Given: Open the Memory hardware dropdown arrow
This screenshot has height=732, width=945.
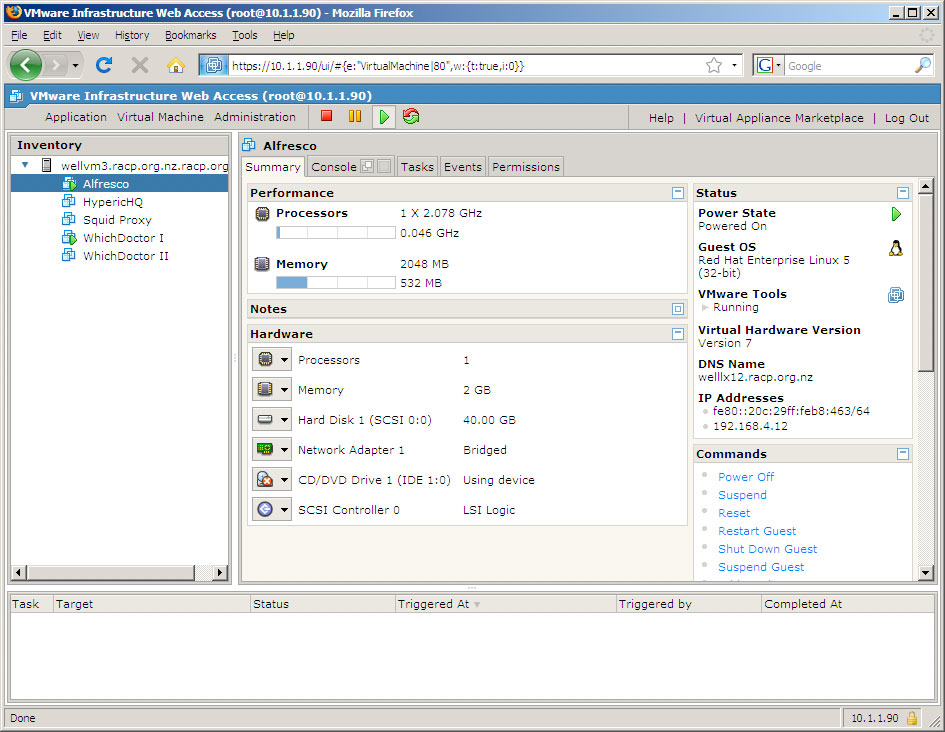Looking at the screenshot, I should click(284, 389).
